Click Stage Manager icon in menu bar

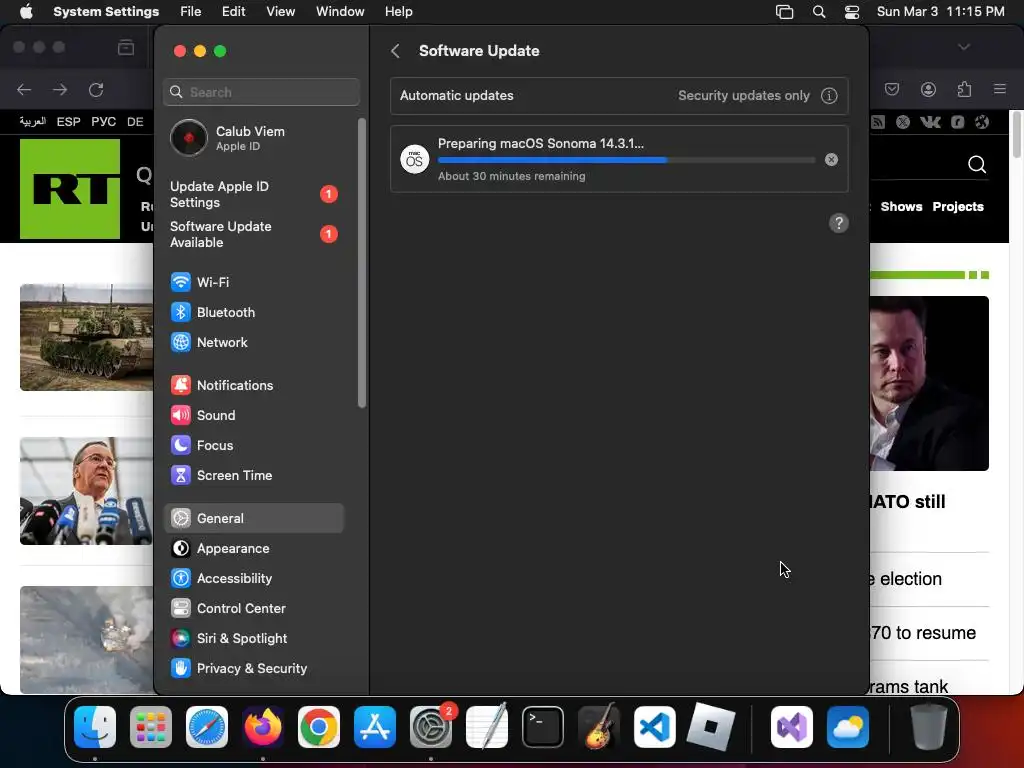(784, 12)
